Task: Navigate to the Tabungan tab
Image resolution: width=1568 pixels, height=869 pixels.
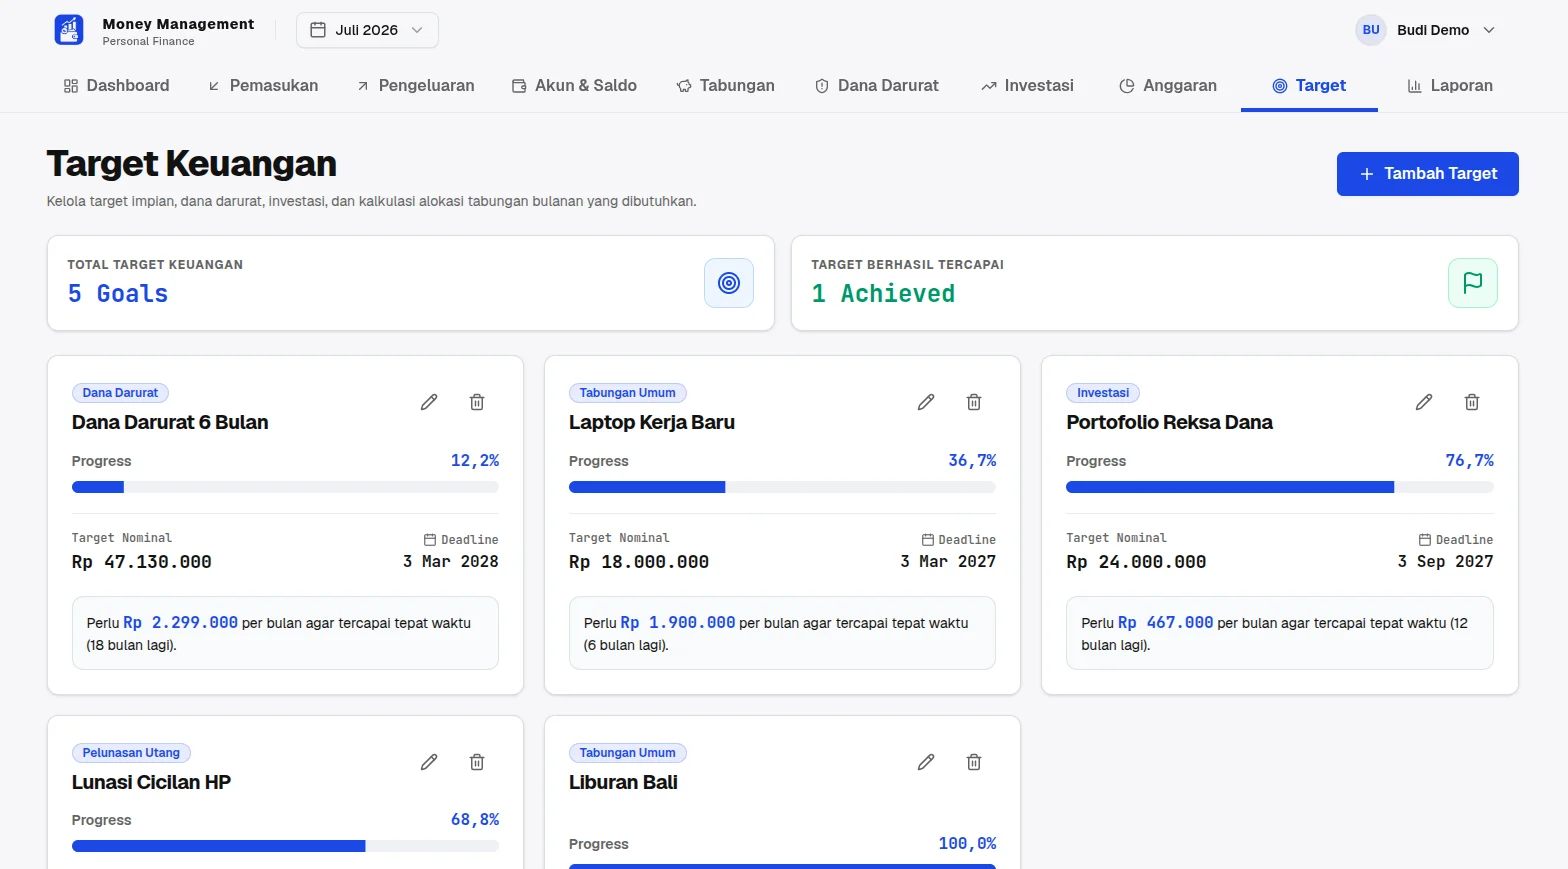Action: (726, 86)
